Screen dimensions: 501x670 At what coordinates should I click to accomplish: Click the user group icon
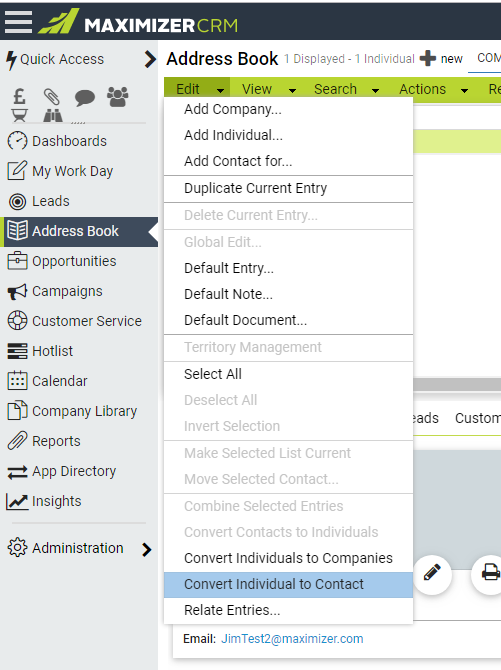point(118,97)
